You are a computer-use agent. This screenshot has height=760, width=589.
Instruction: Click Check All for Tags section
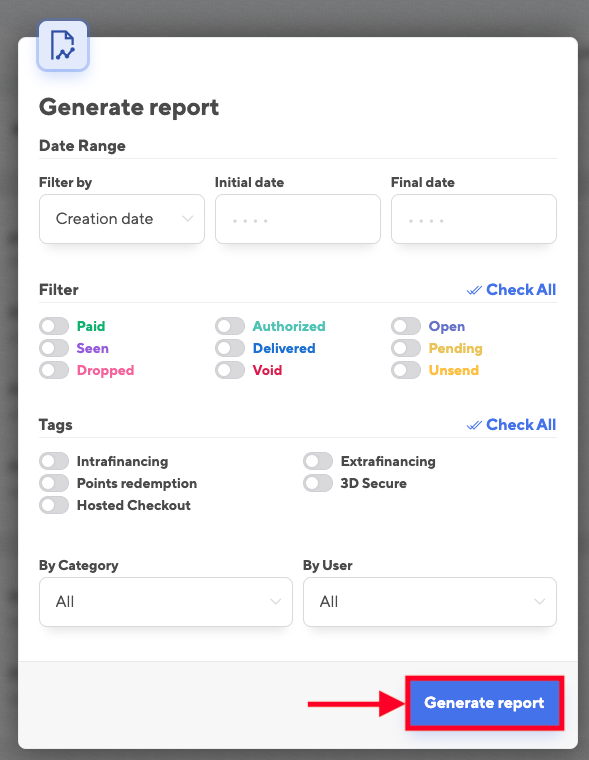click(521, 425)
